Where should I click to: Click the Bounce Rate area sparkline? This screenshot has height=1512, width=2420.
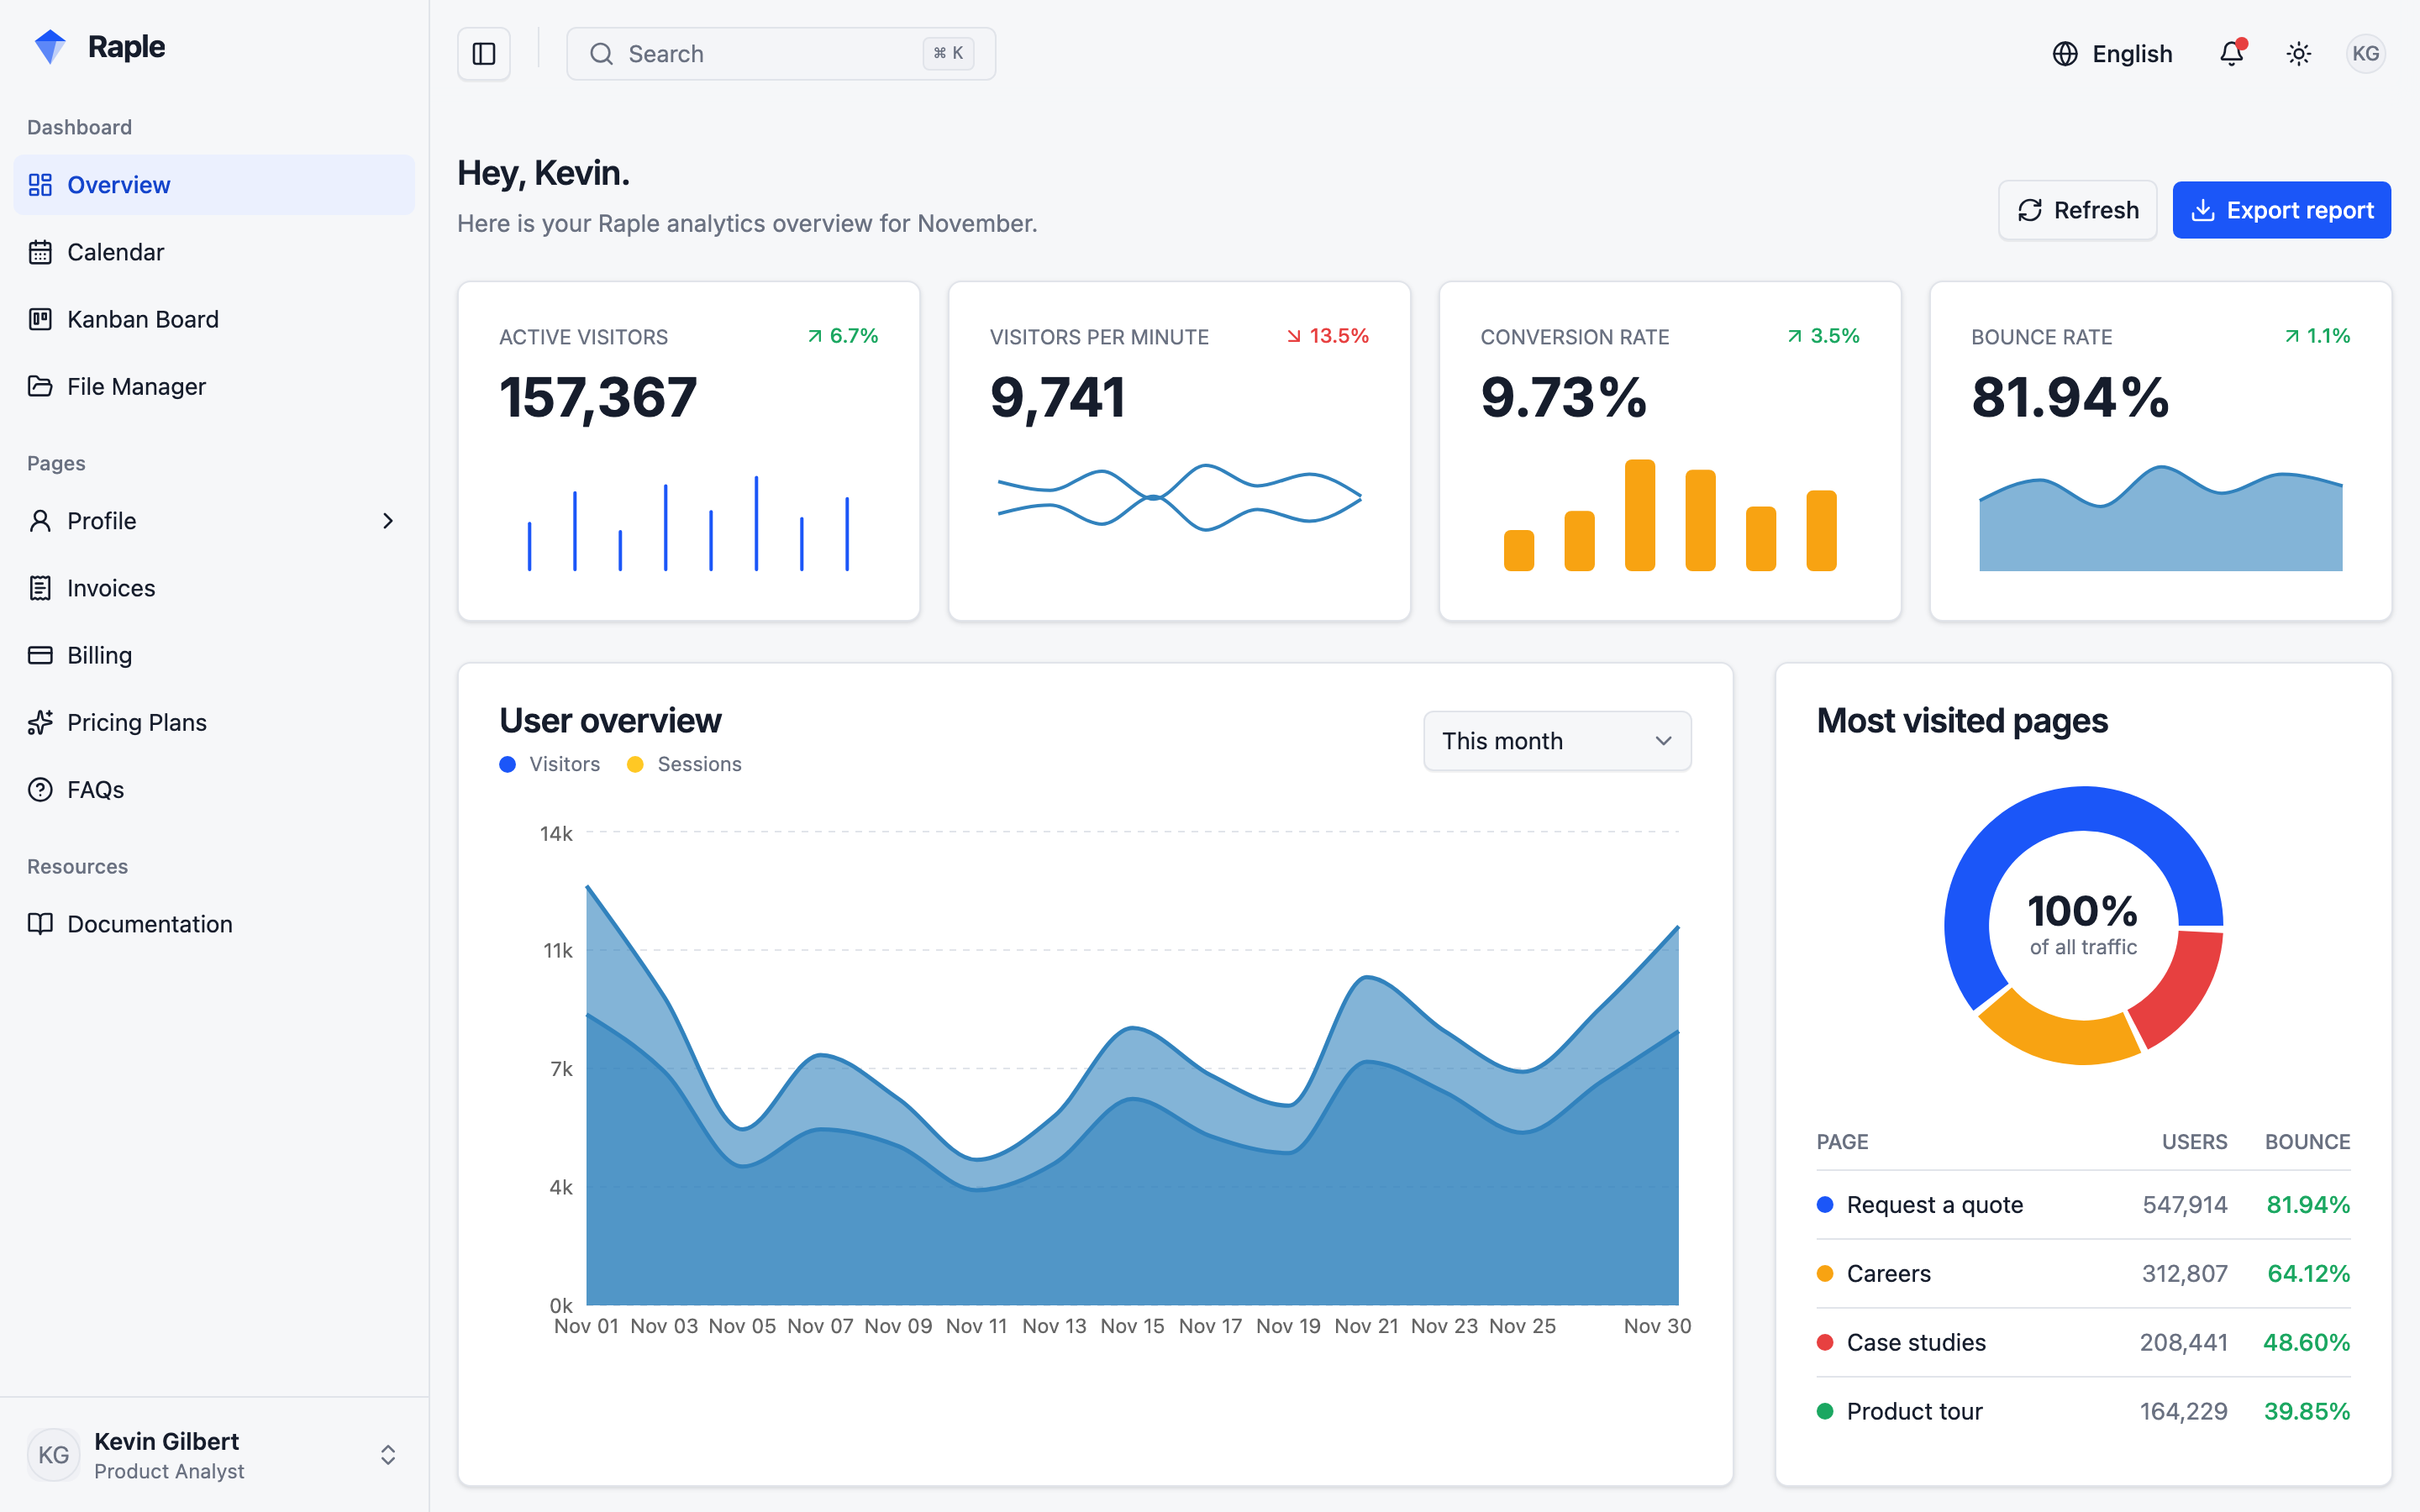[2160, 518]
